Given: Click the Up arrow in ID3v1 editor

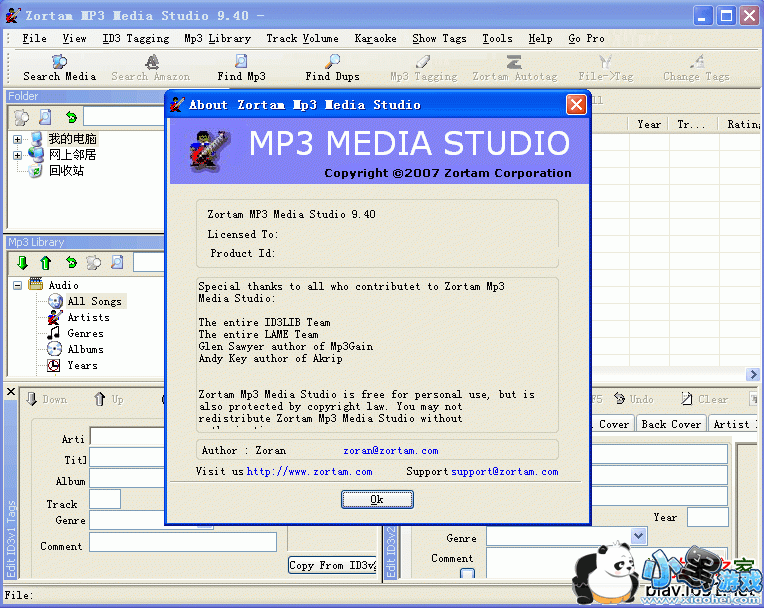Looking at the screenshot, I should (x=99, y=399).
